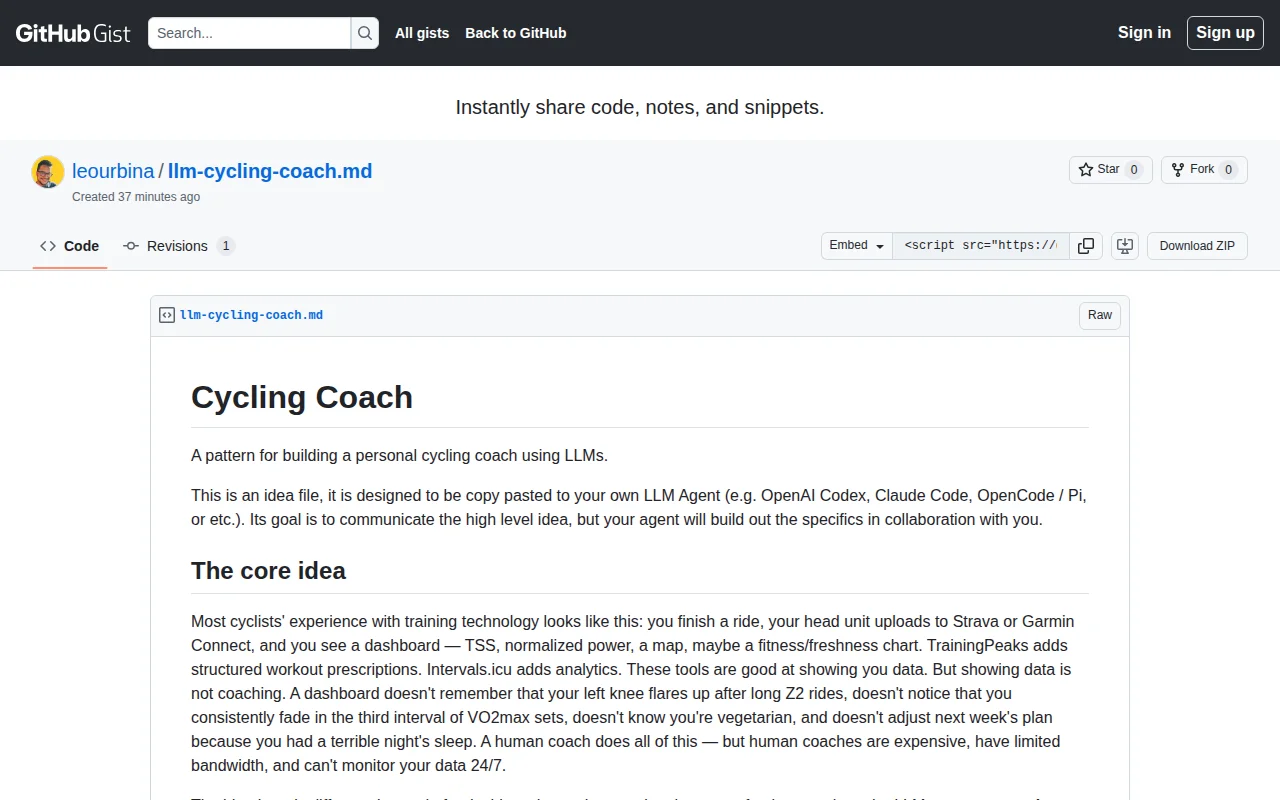Click the llm-cycling-coach.md file header link
The image size is (1280, 800).
[251, 315]
